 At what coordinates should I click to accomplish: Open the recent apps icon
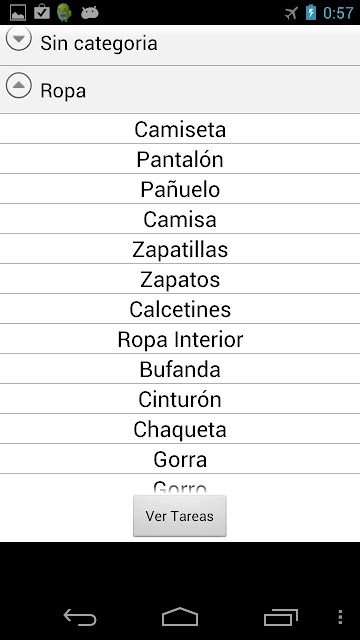[280, 618]
